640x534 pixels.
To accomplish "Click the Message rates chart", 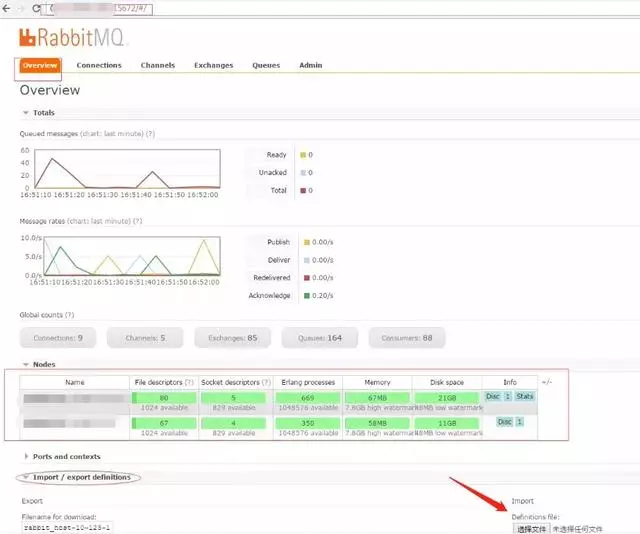I will coord(132,256).
